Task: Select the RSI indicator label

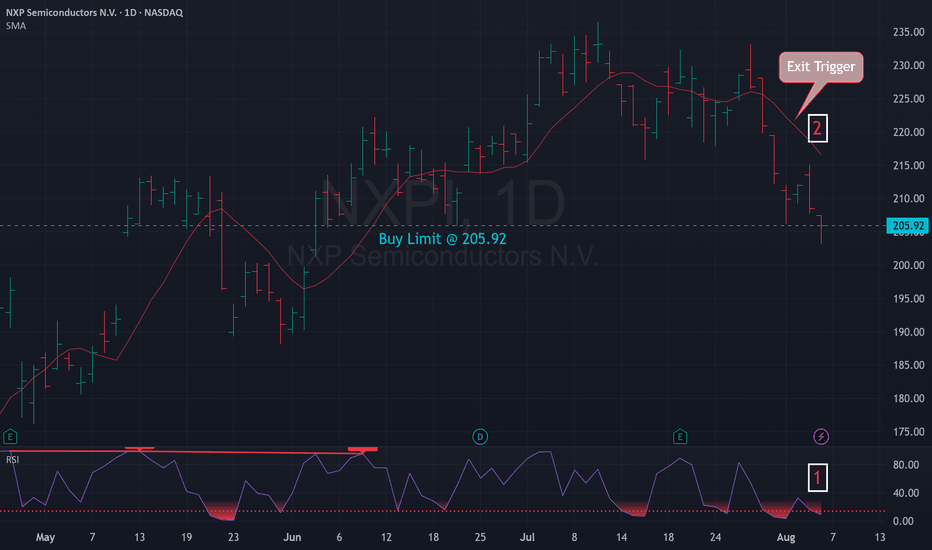Action: point(12,460)
